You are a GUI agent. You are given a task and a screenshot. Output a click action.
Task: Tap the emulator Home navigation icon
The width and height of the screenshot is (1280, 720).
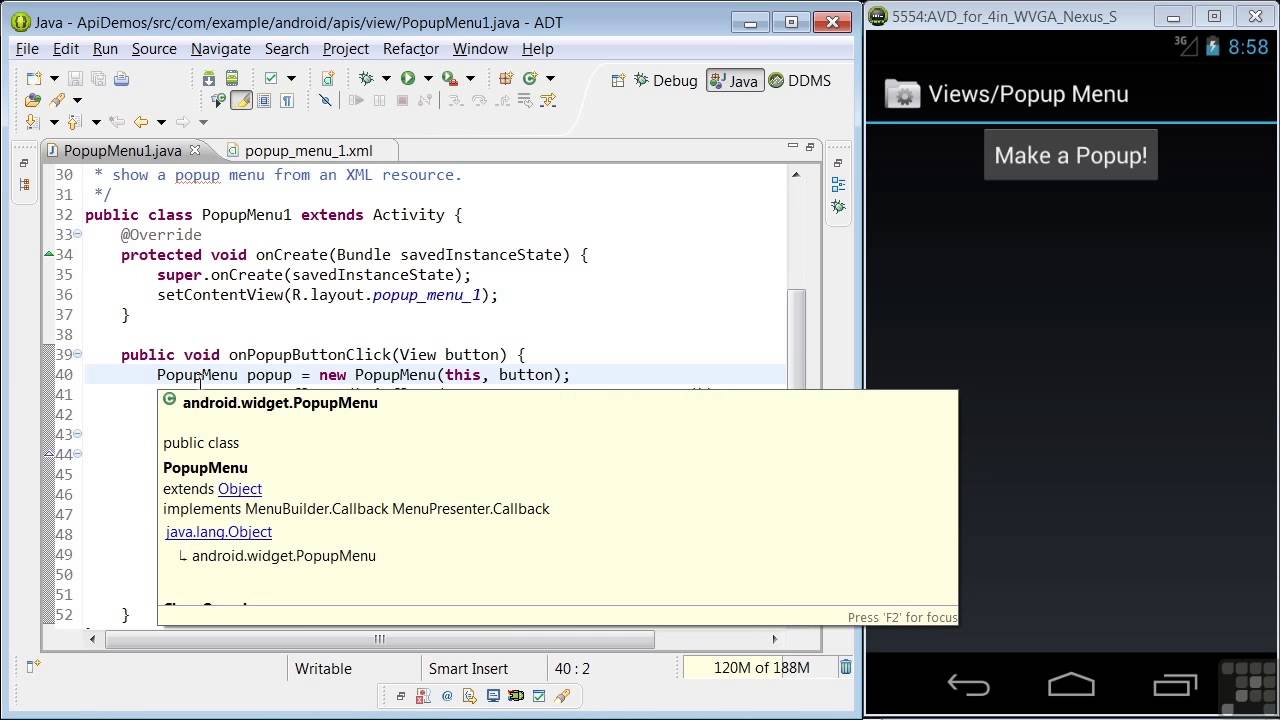(x=1071, y=685)
